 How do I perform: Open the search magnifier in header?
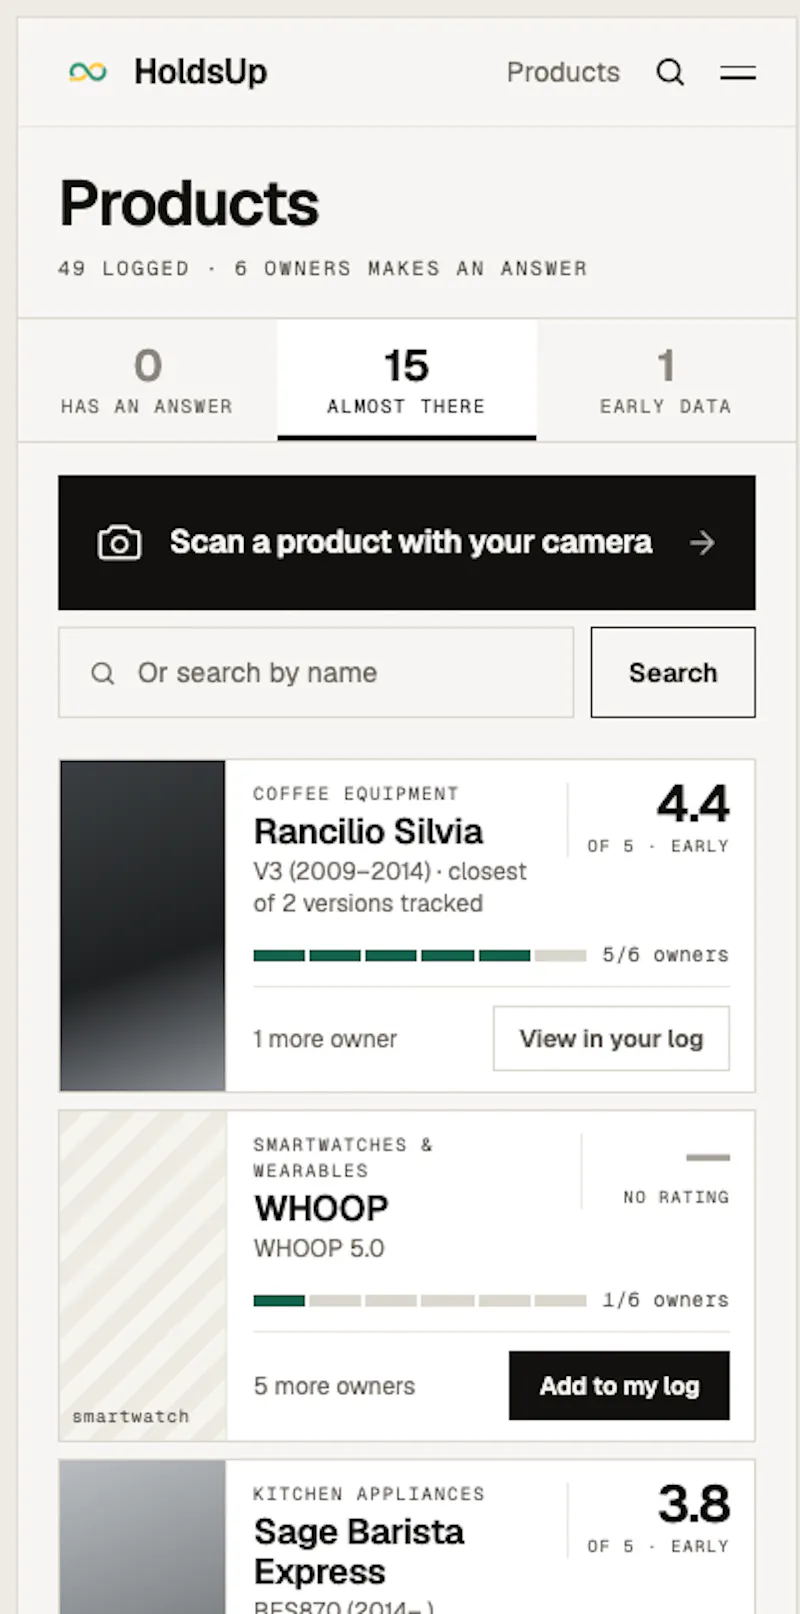coord(670,72)
